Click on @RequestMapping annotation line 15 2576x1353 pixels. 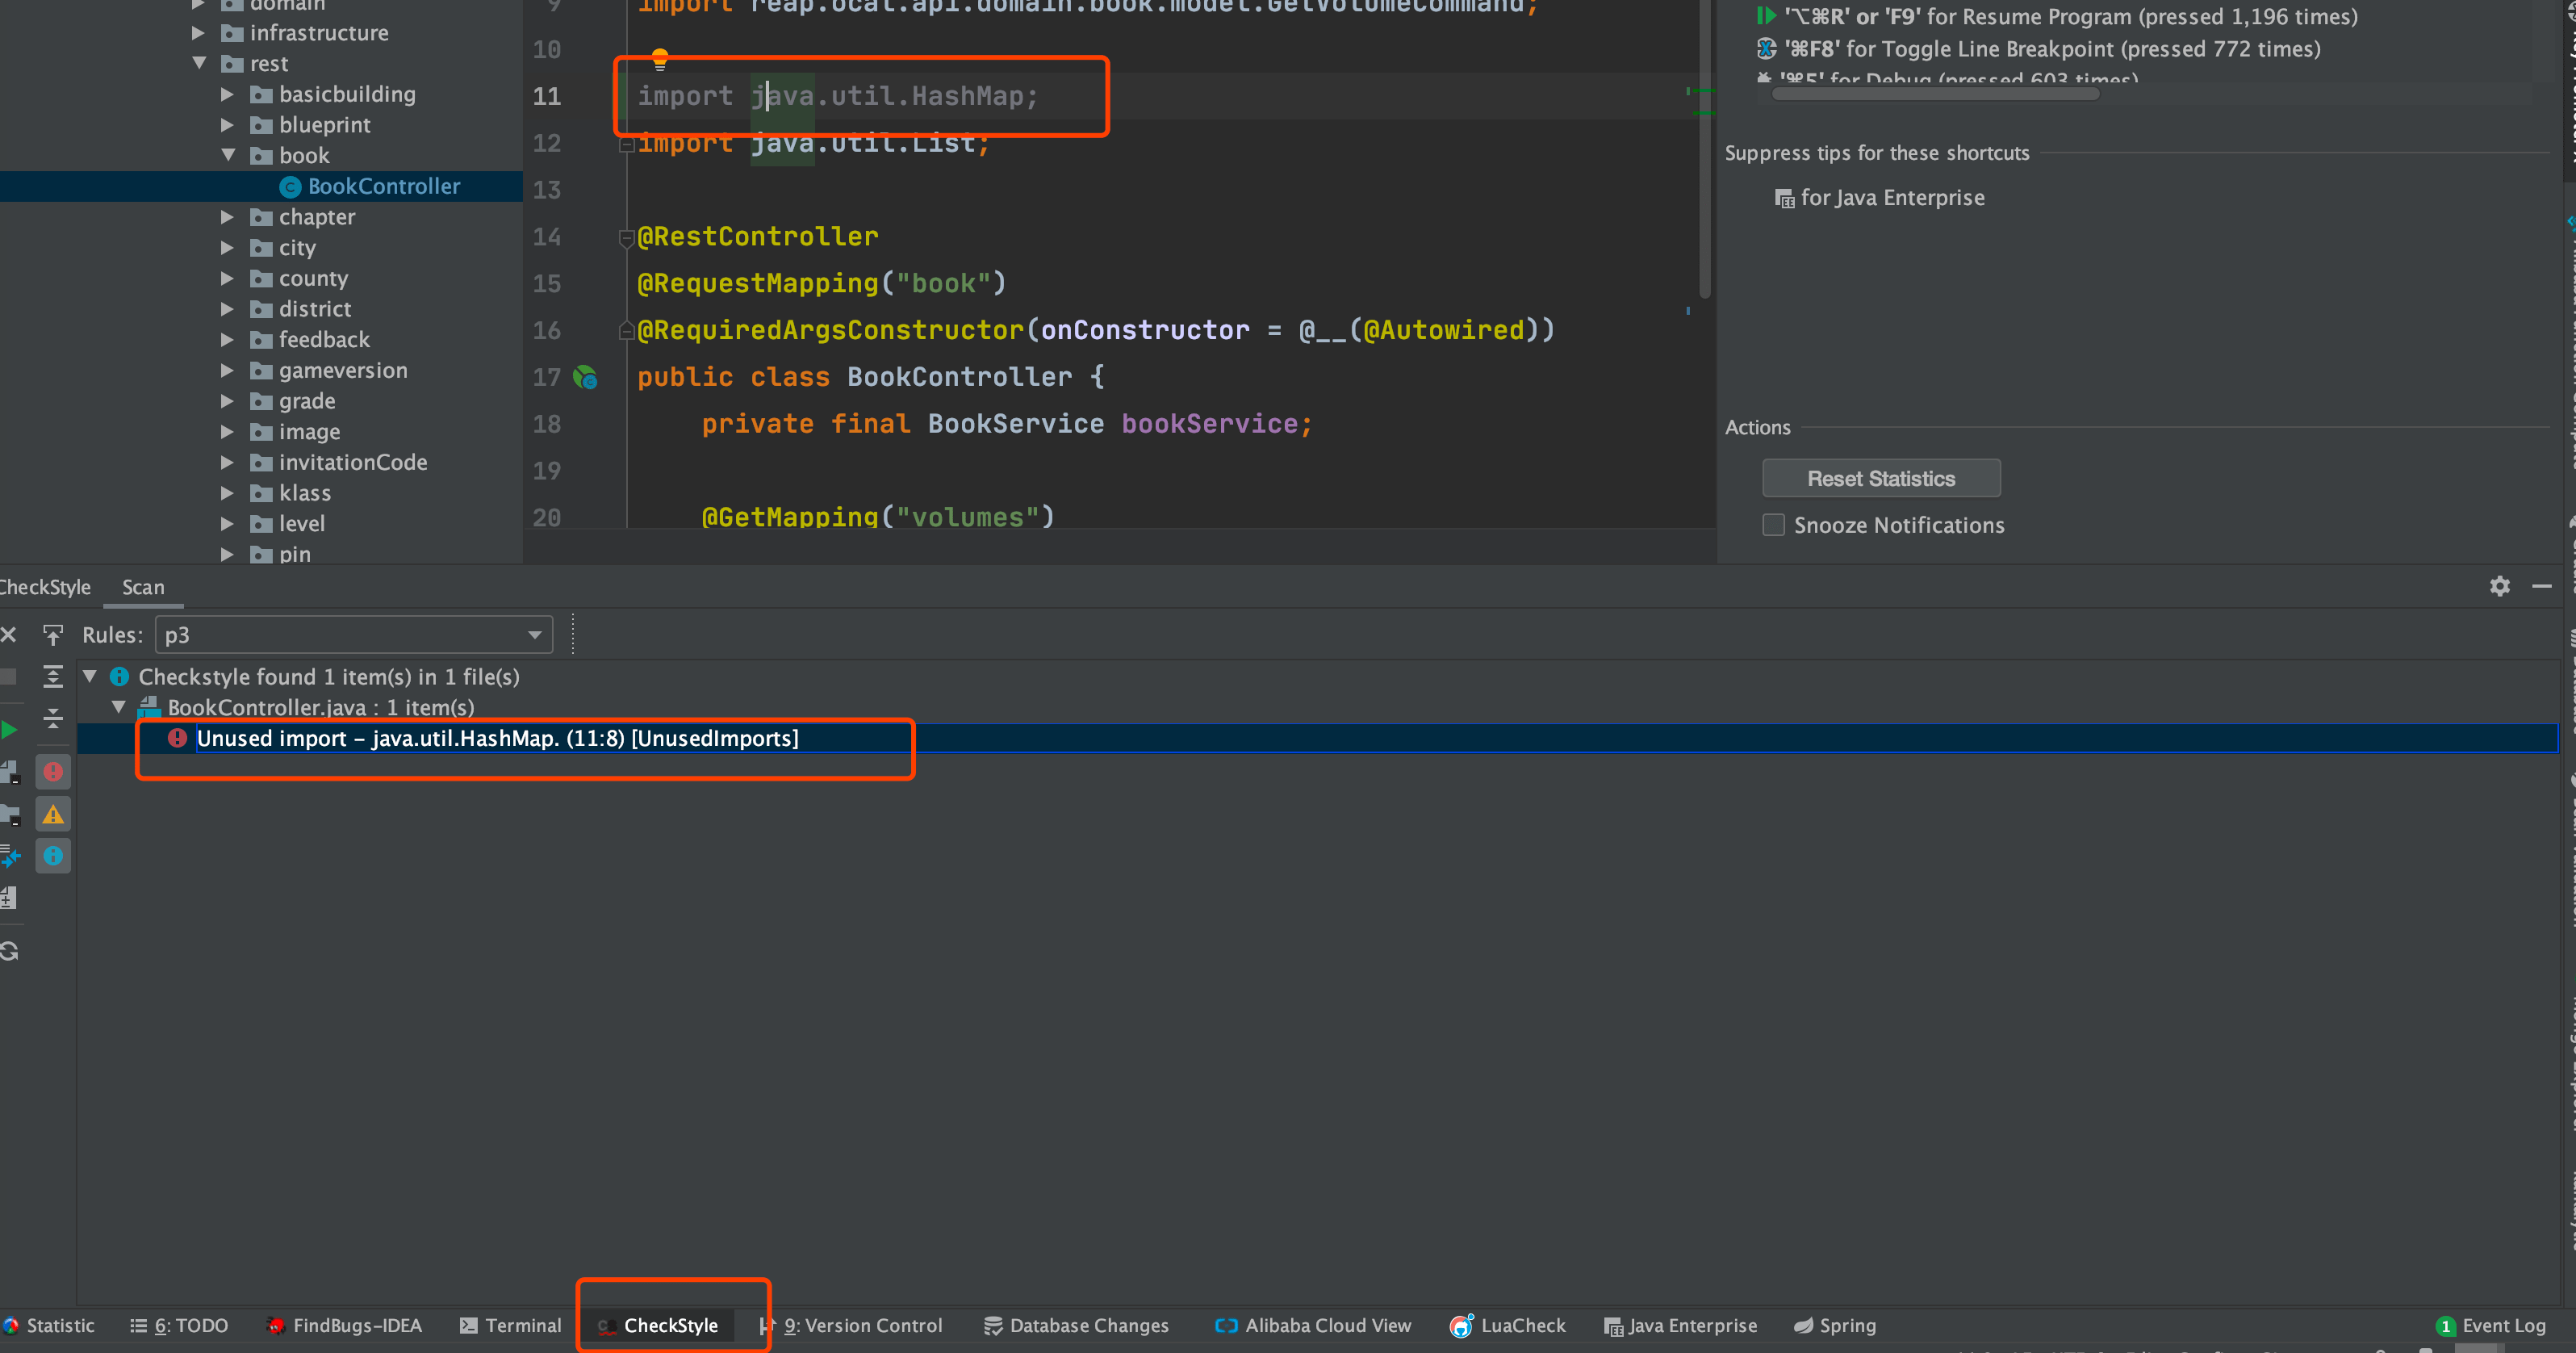coord(758,284)
